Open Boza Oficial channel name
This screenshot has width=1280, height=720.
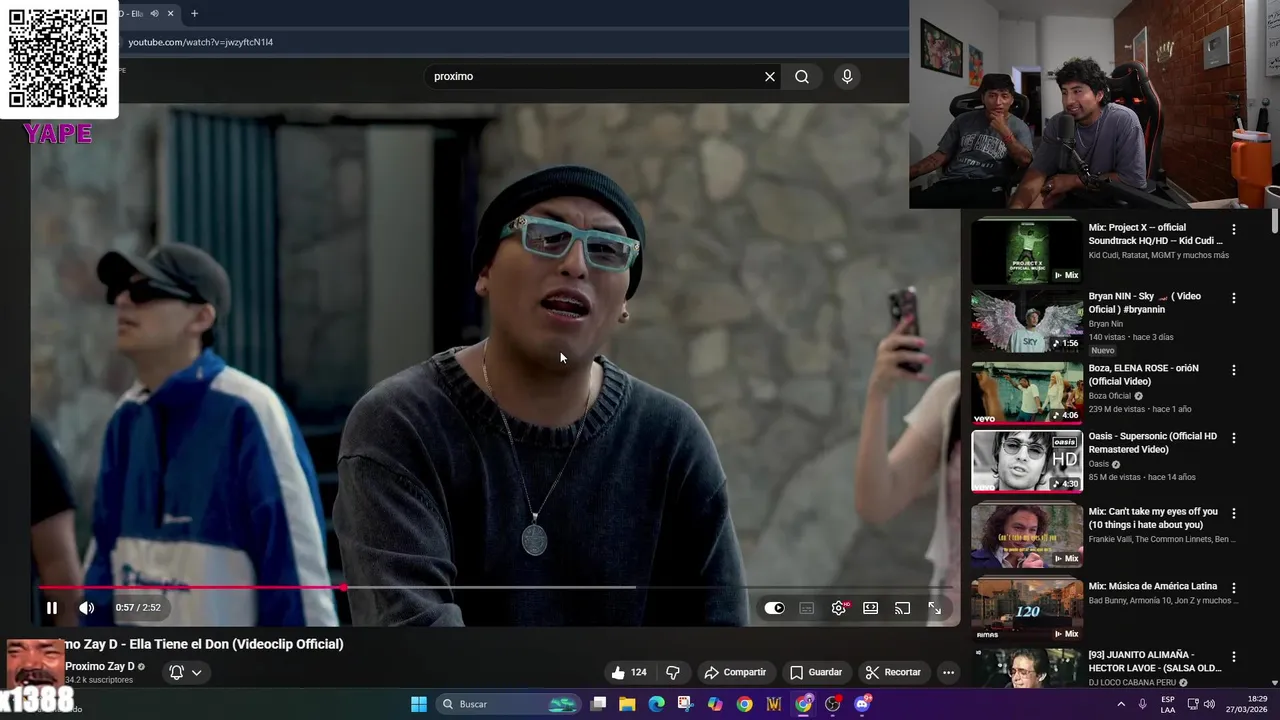click(1110, 396)
